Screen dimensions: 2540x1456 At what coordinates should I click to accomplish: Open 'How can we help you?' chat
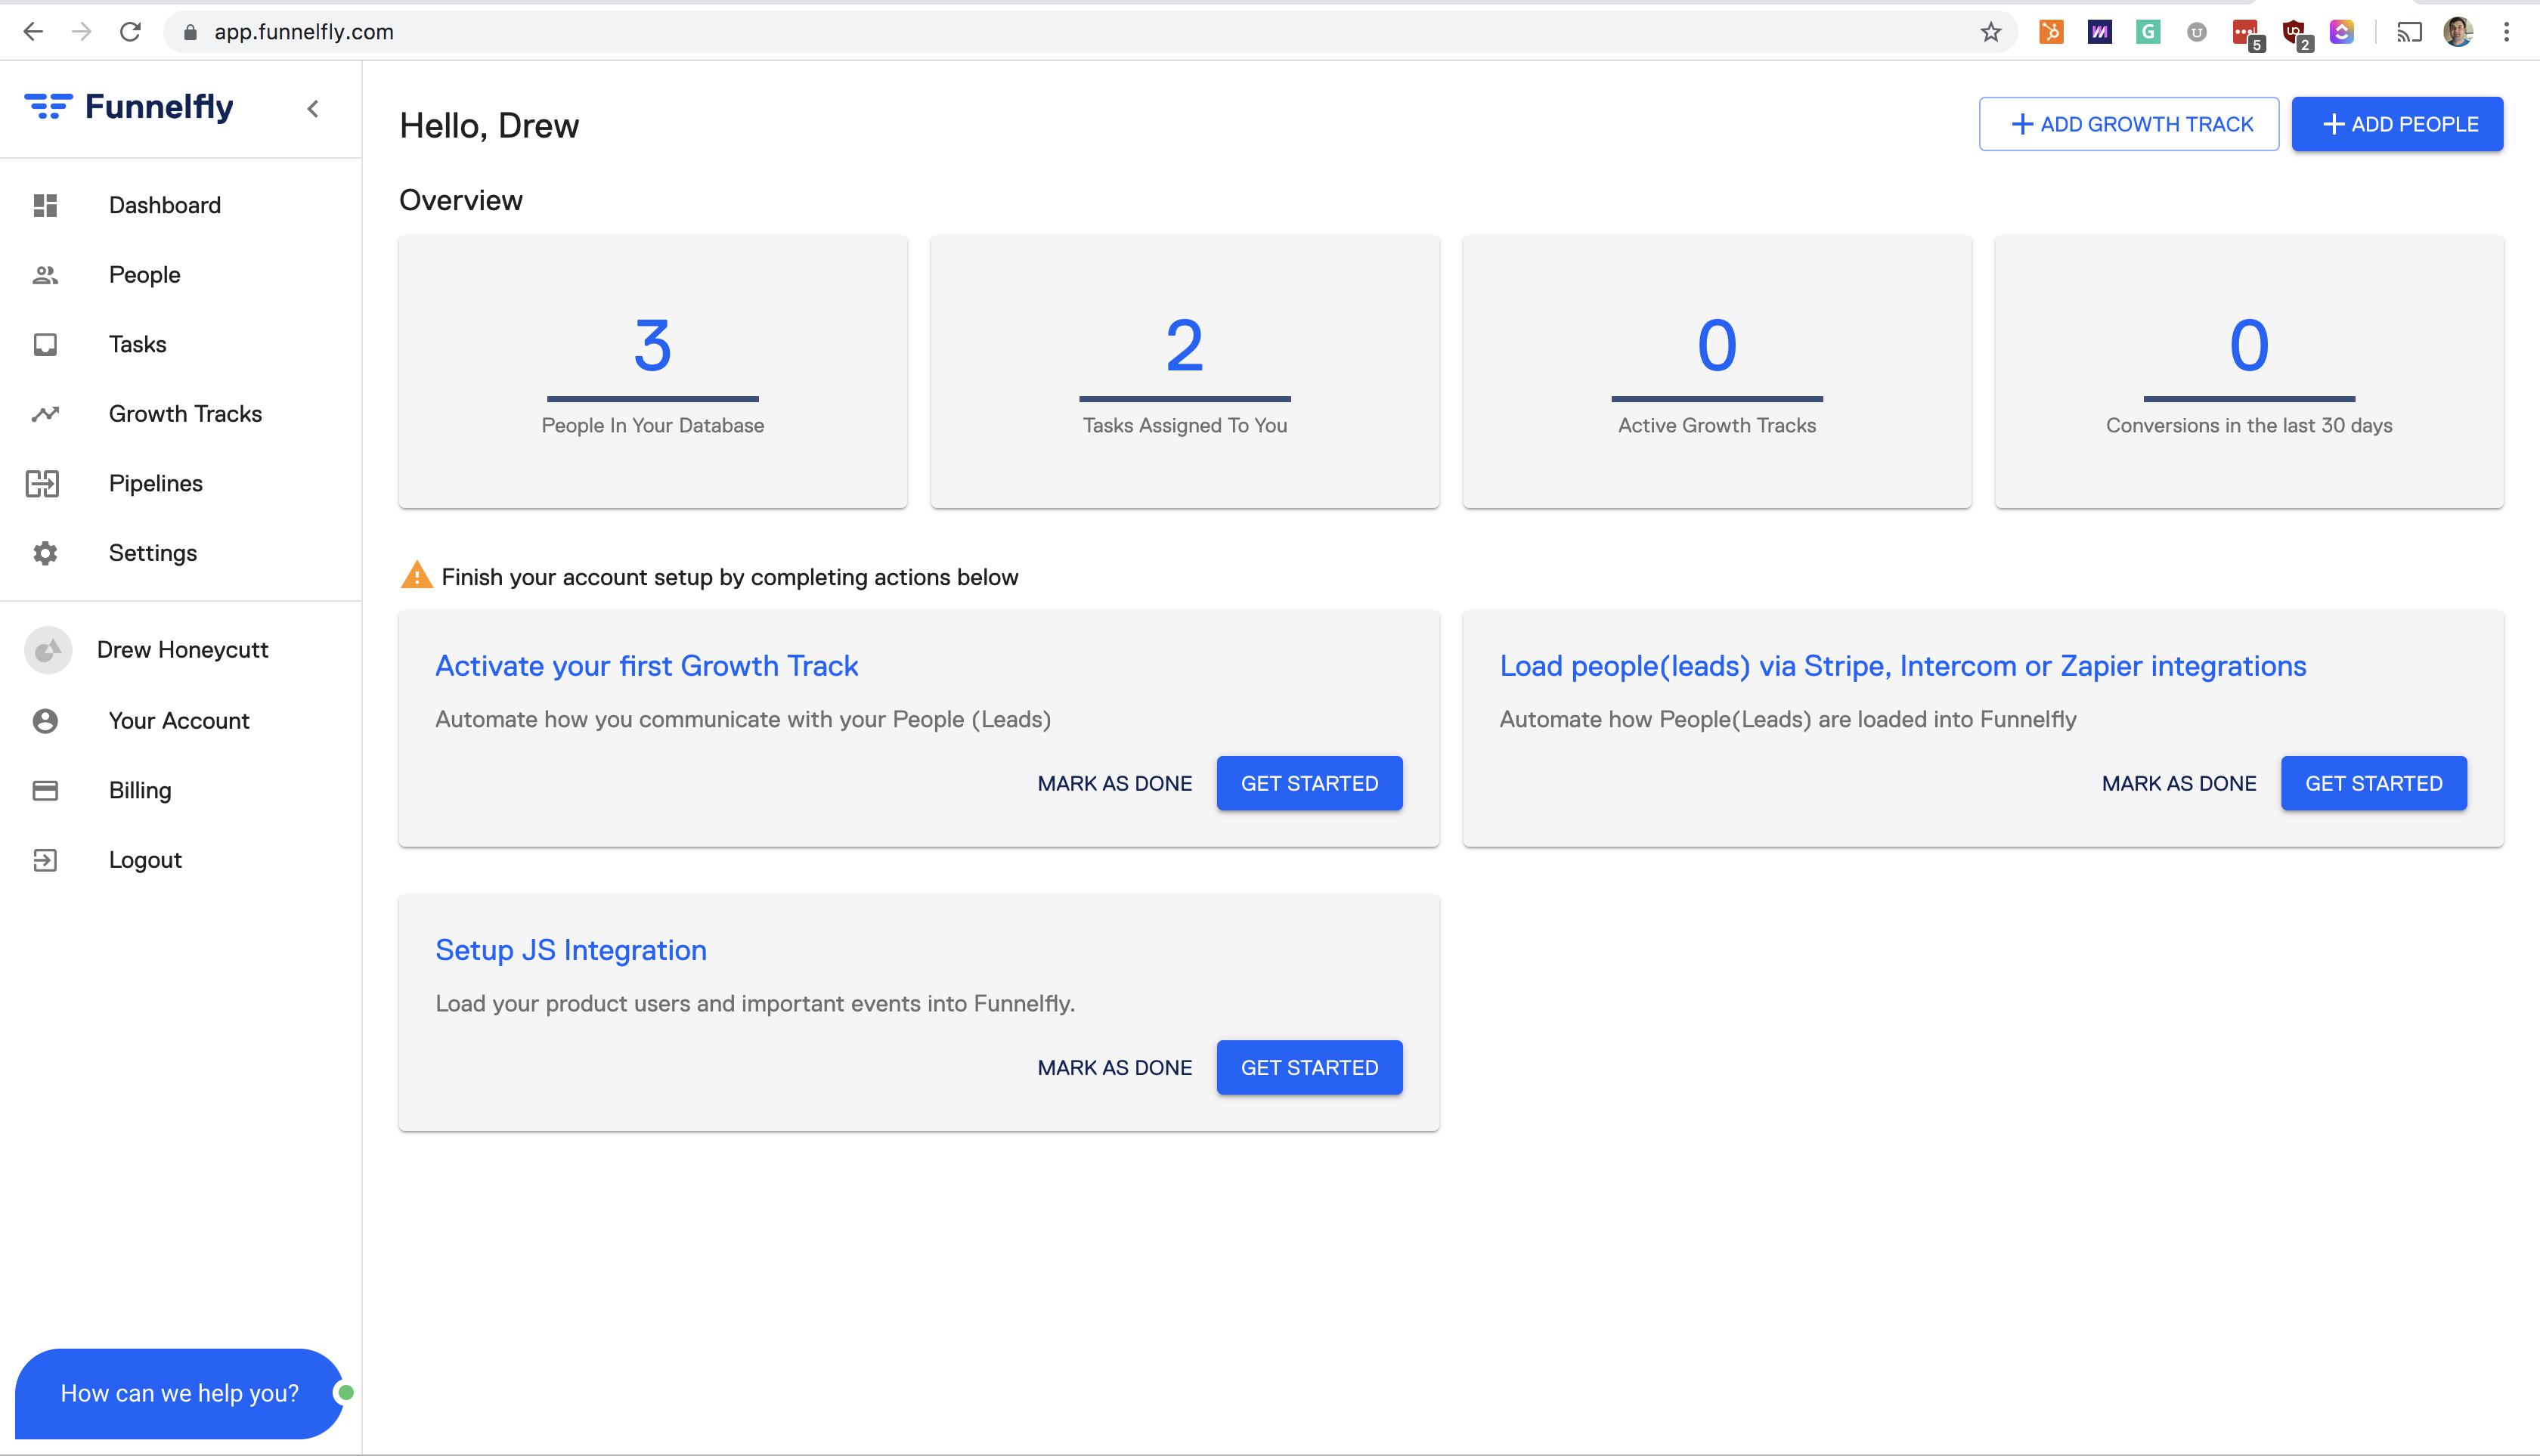180,1393
